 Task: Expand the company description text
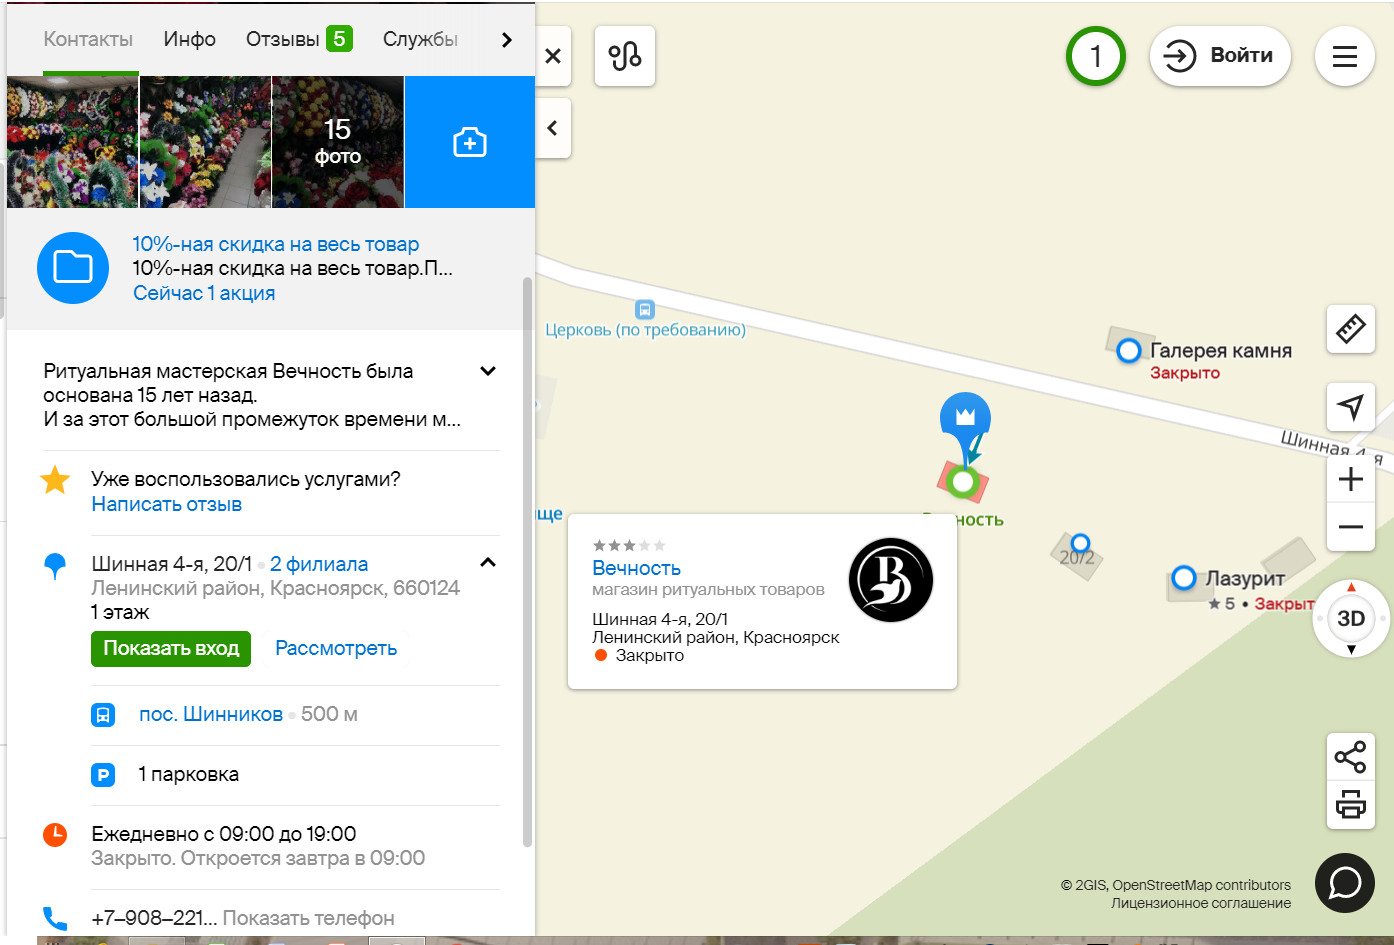tap(488, 371)
